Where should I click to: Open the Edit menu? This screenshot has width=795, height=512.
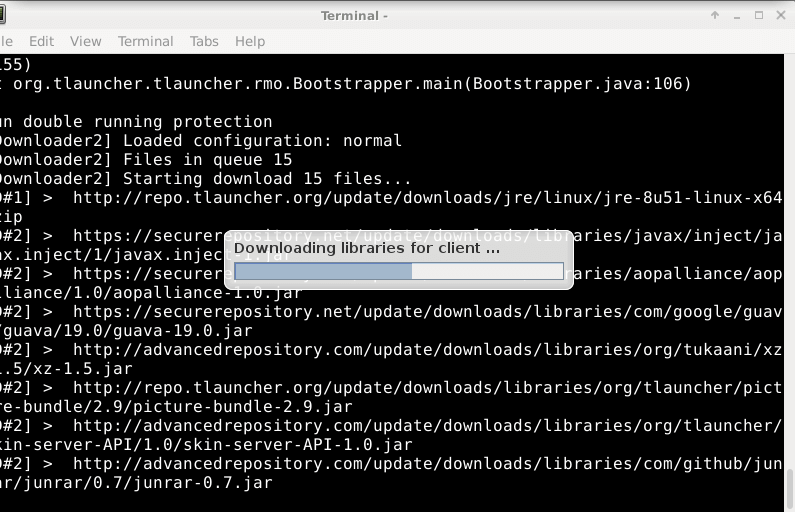41,41
